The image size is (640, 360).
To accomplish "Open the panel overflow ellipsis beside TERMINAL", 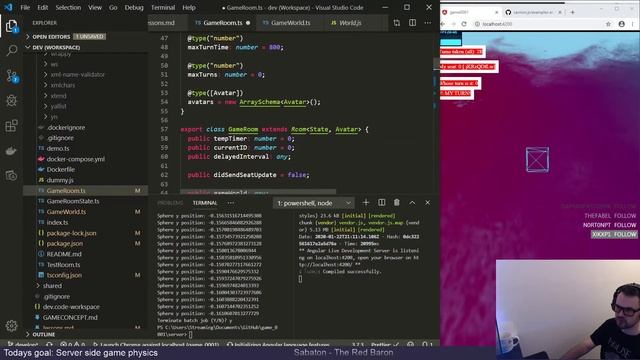I will [231, 203].
